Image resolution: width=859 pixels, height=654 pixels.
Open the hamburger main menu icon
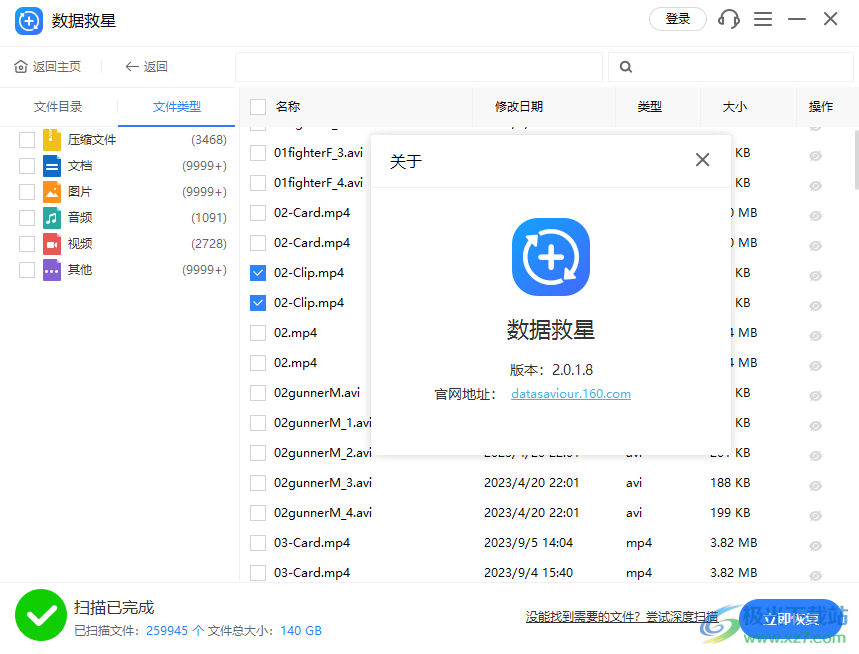tap(763, 20)
